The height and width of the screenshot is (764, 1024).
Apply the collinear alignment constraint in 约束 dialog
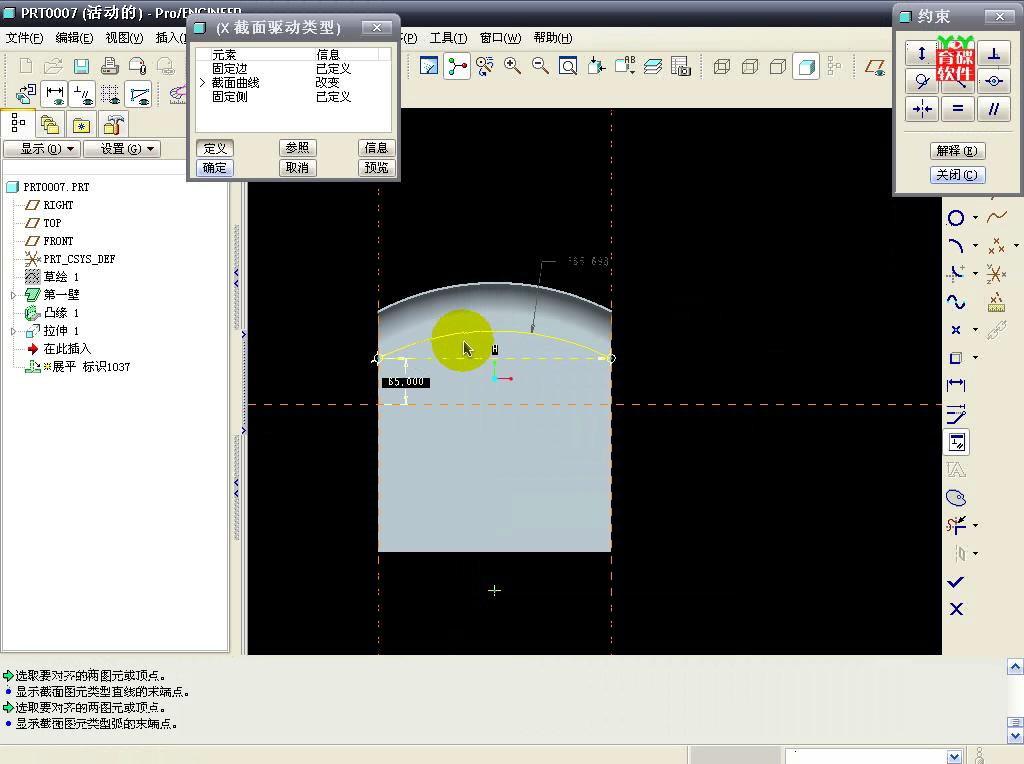(x=994, y=81)
